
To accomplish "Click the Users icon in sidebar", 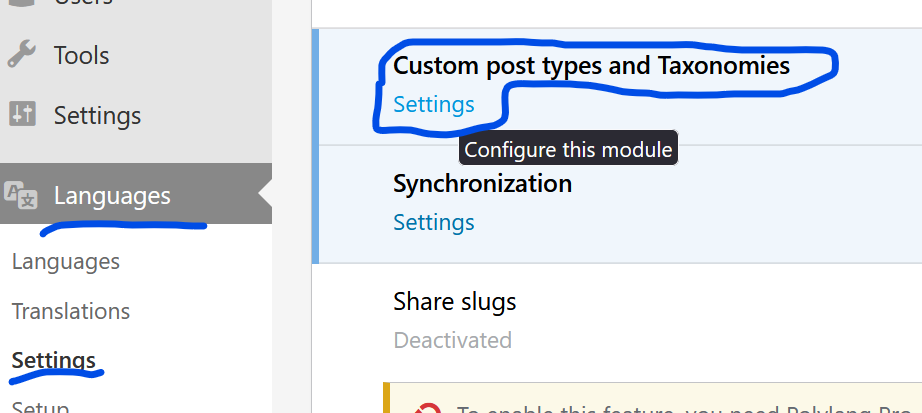I will click(22, 3).
